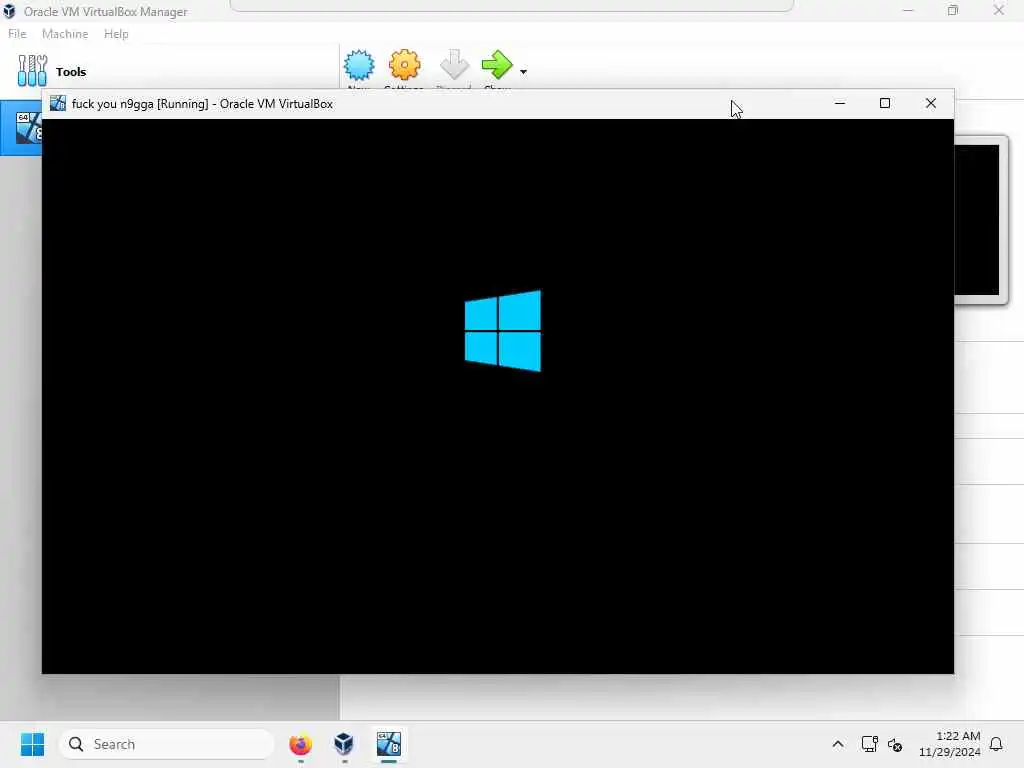Open the clock and date flyout
Viewport: 1024px width, 768px height.
[x=950, y=744]
